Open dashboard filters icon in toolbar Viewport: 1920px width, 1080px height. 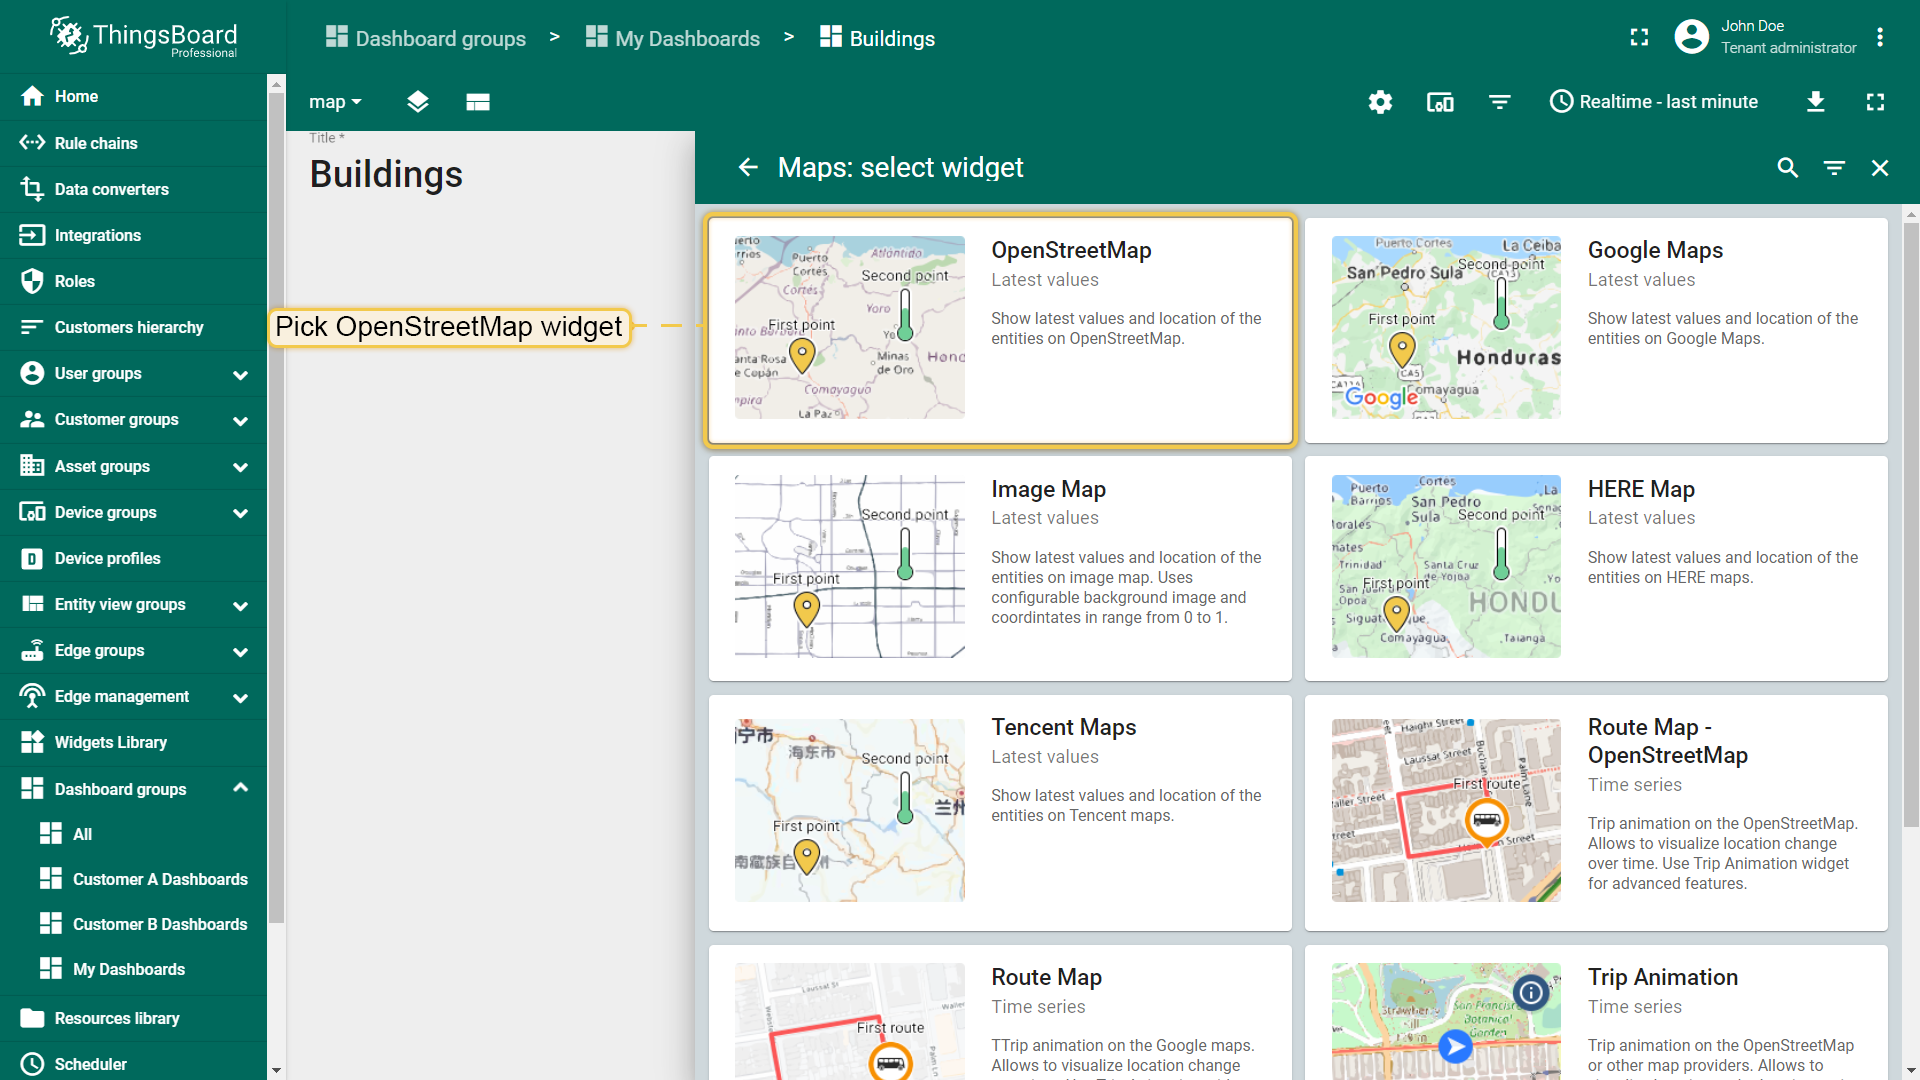click(1500, 102)
